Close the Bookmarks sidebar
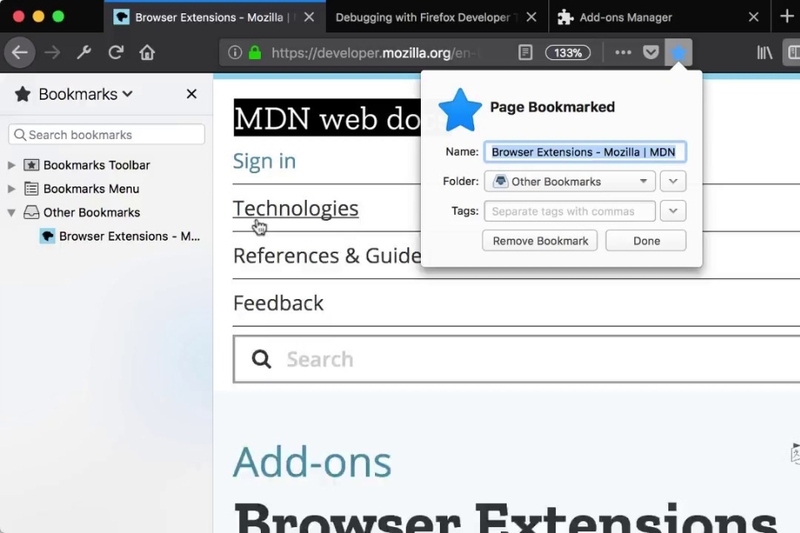This screenshot has width=800, height=533. coord(191,94)
